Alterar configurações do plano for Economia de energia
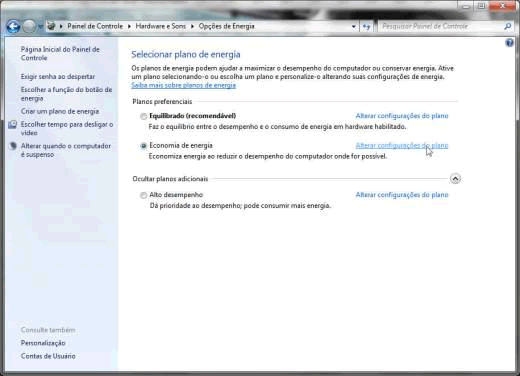This screenshot has height=376, width=520. pos(402,145)
